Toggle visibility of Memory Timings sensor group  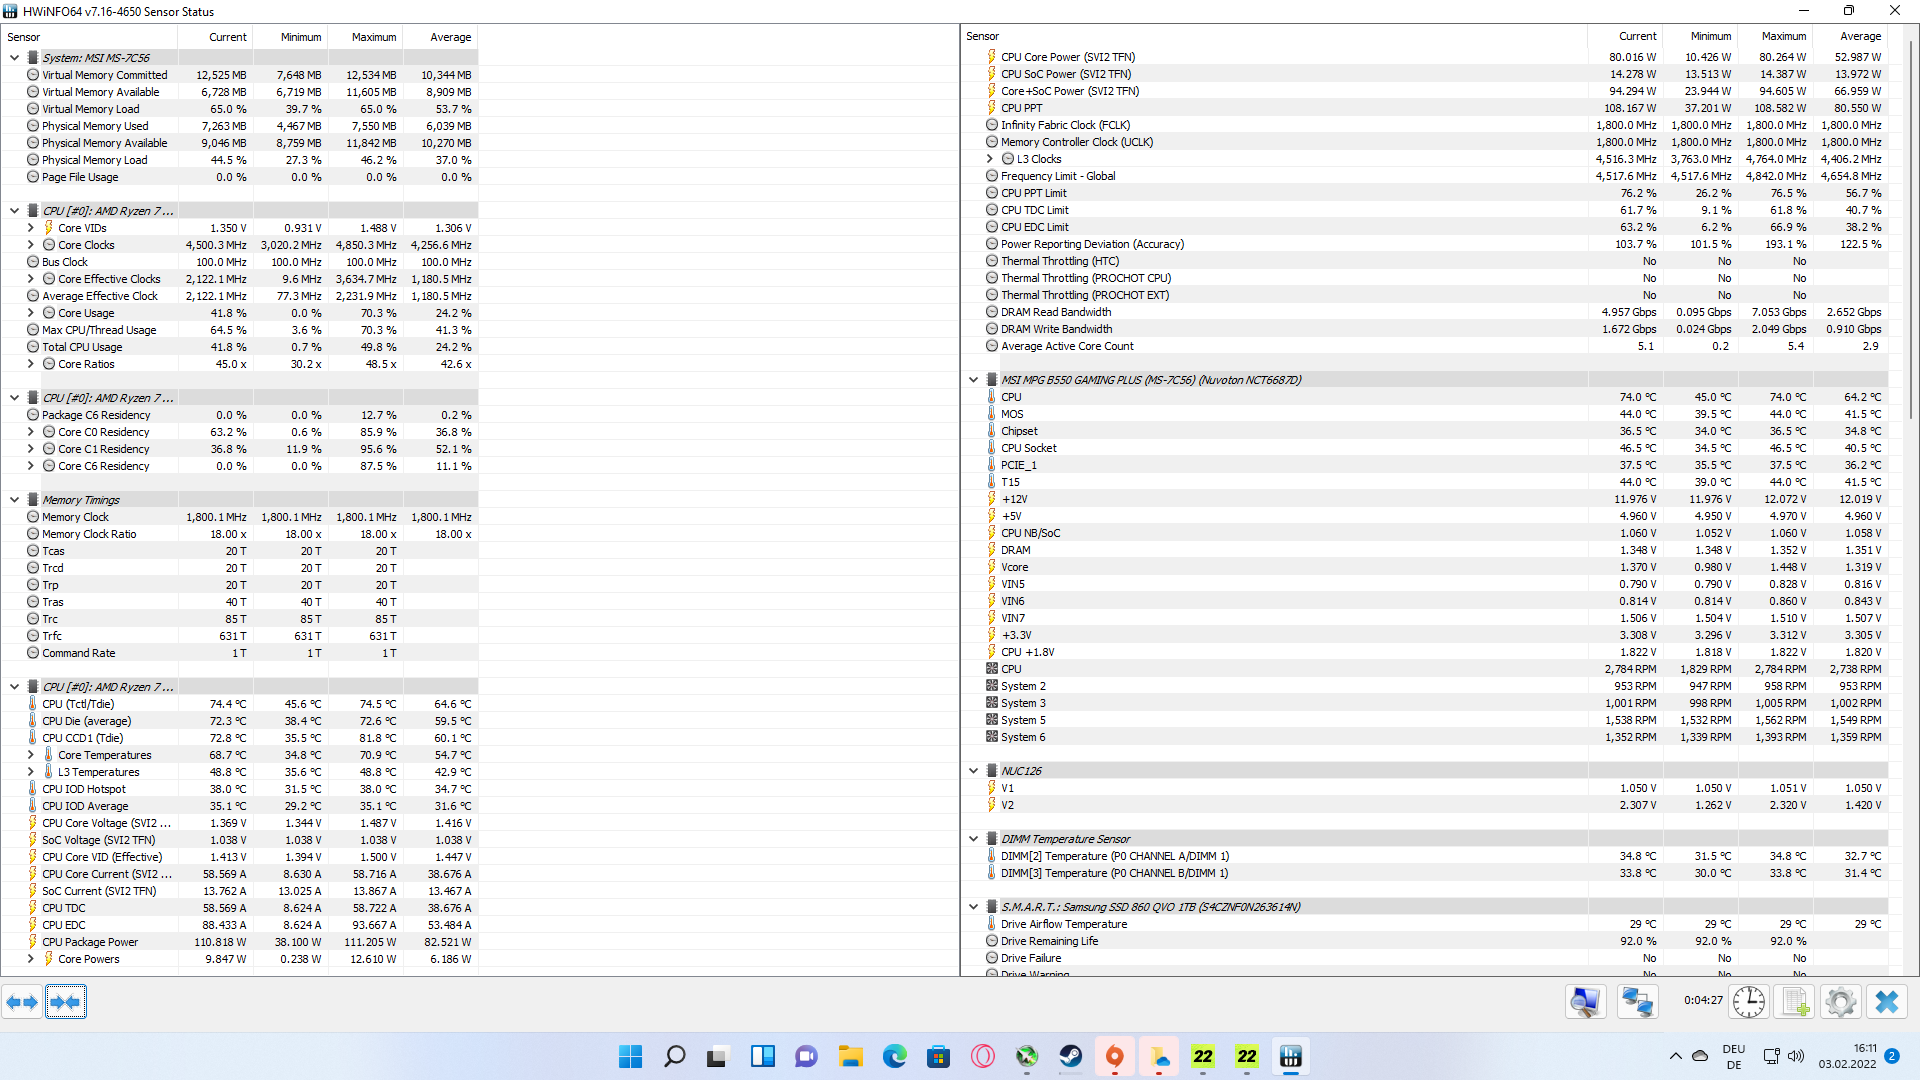(x=15, y=498)
